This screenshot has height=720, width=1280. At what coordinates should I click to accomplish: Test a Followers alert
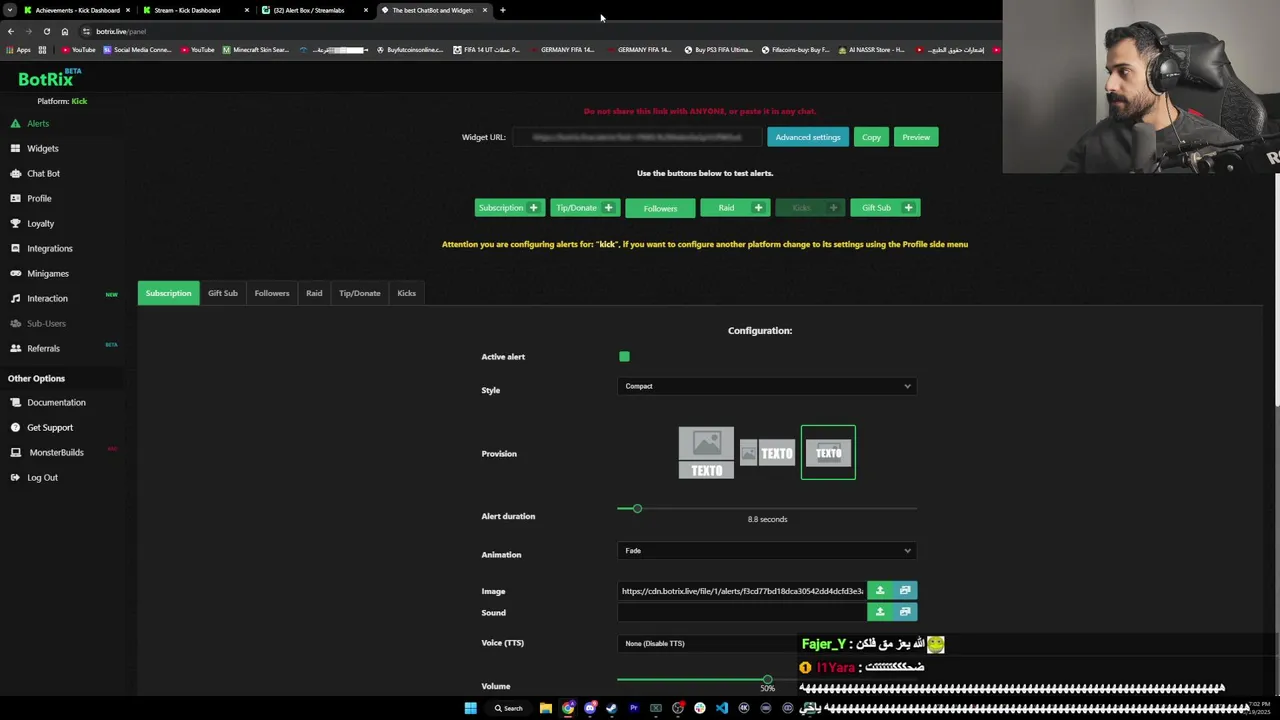click(x=660, y=208)
